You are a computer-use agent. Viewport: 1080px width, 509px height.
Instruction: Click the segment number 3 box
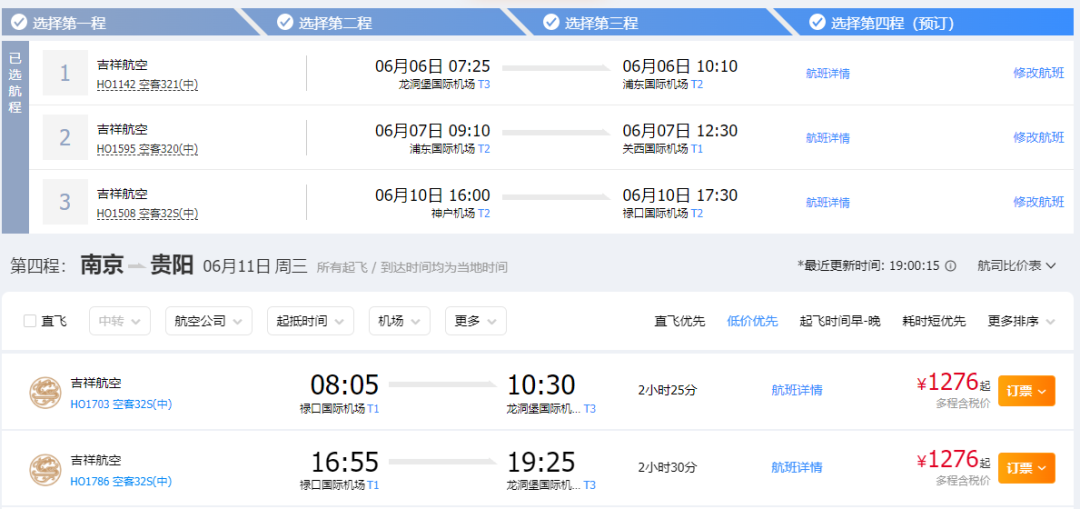[x=65, y=202]
